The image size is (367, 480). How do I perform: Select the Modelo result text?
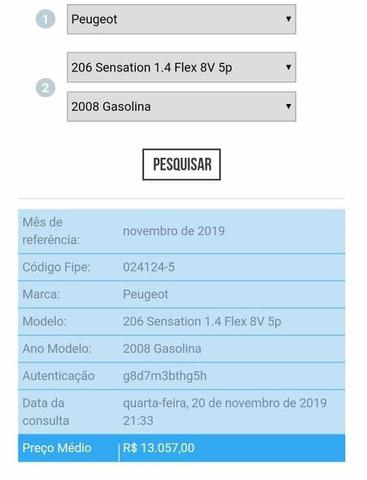pos(202,322)
